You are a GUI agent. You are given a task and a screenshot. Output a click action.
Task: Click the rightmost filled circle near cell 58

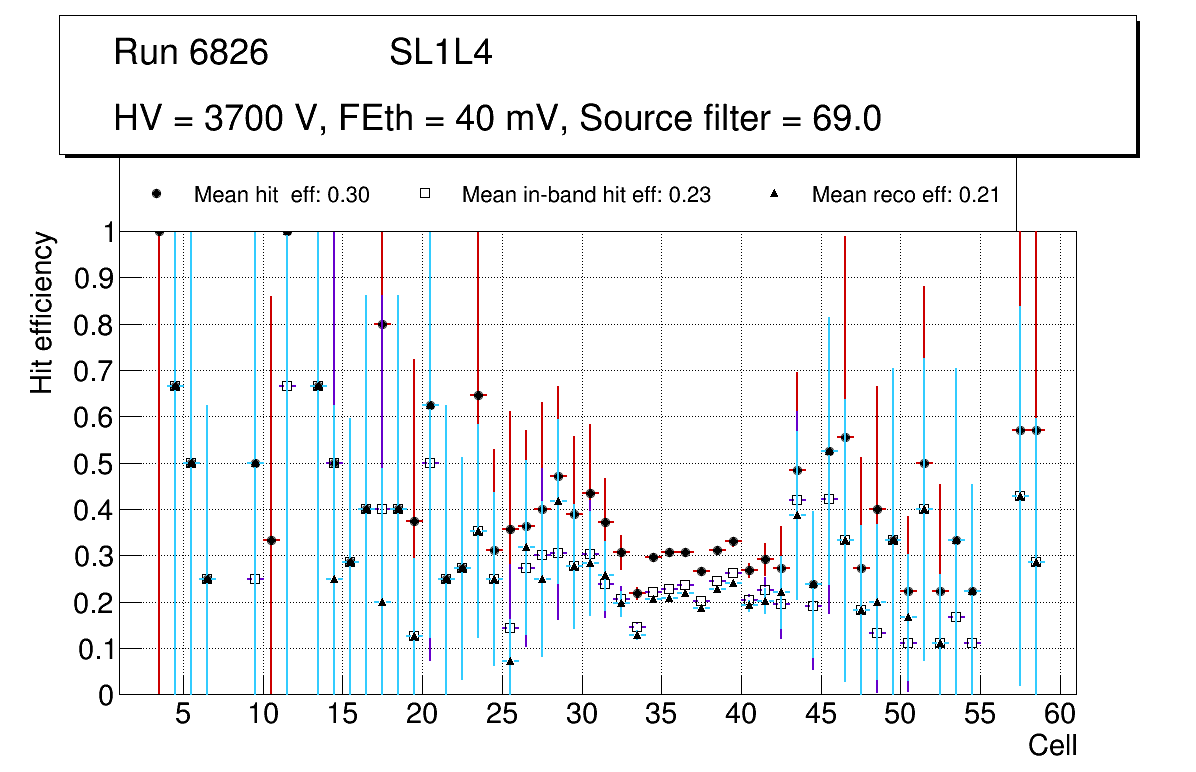[1036, 430]
